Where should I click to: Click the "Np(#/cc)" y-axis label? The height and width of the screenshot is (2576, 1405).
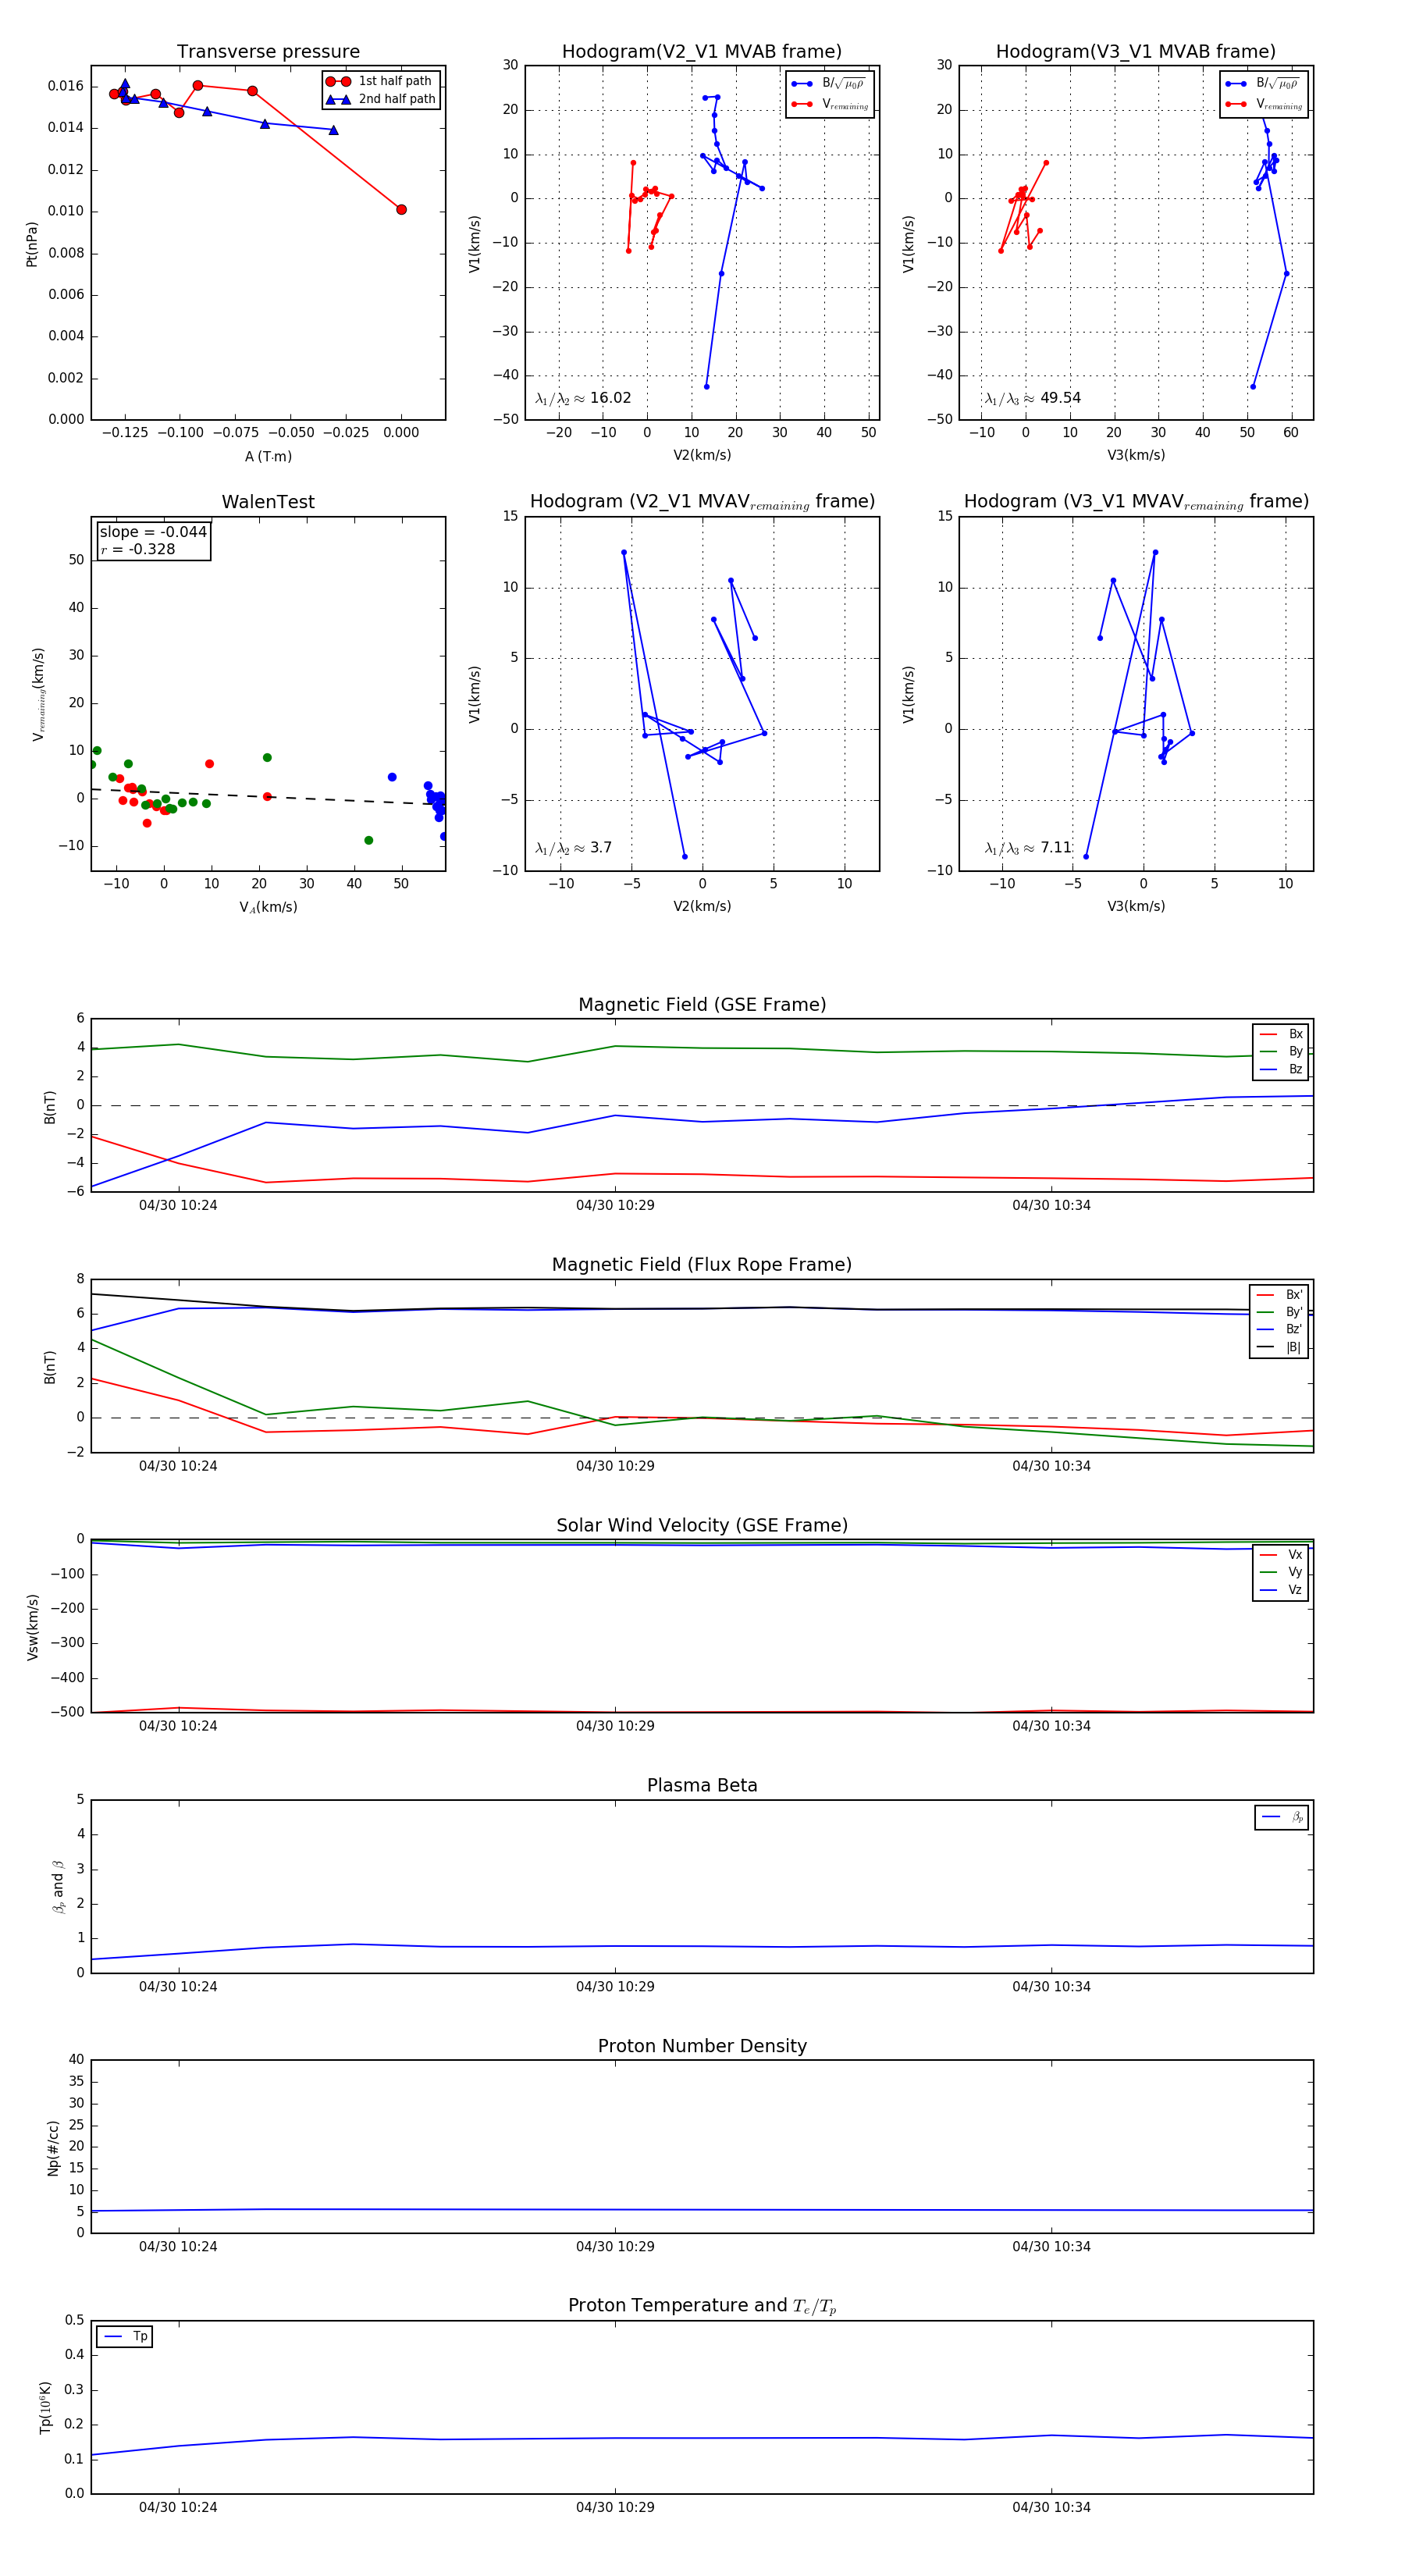coord(53,2147)
